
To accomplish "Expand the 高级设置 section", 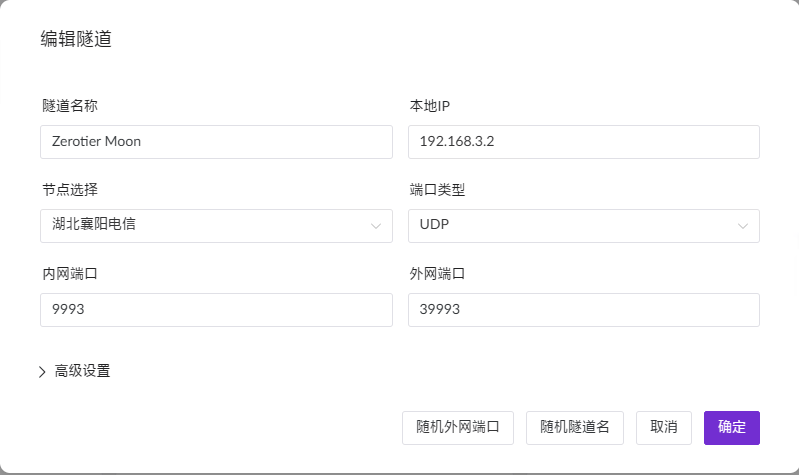I will [x=75, y=371].
